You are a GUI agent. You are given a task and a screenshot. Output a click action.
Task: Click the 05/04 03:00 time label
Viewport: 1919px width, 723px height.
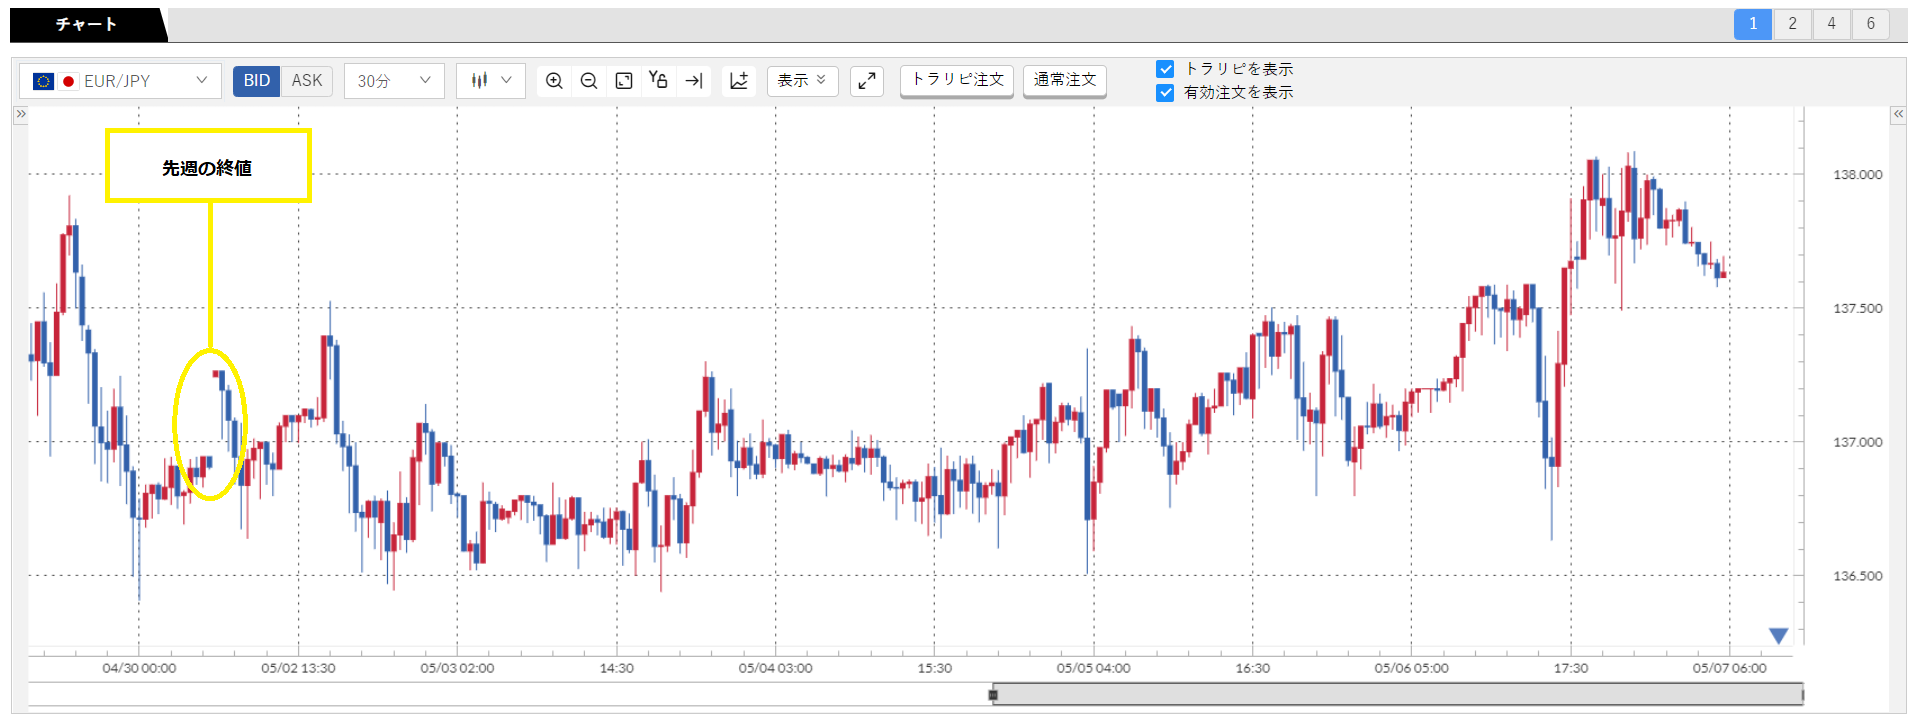[775, 668]
